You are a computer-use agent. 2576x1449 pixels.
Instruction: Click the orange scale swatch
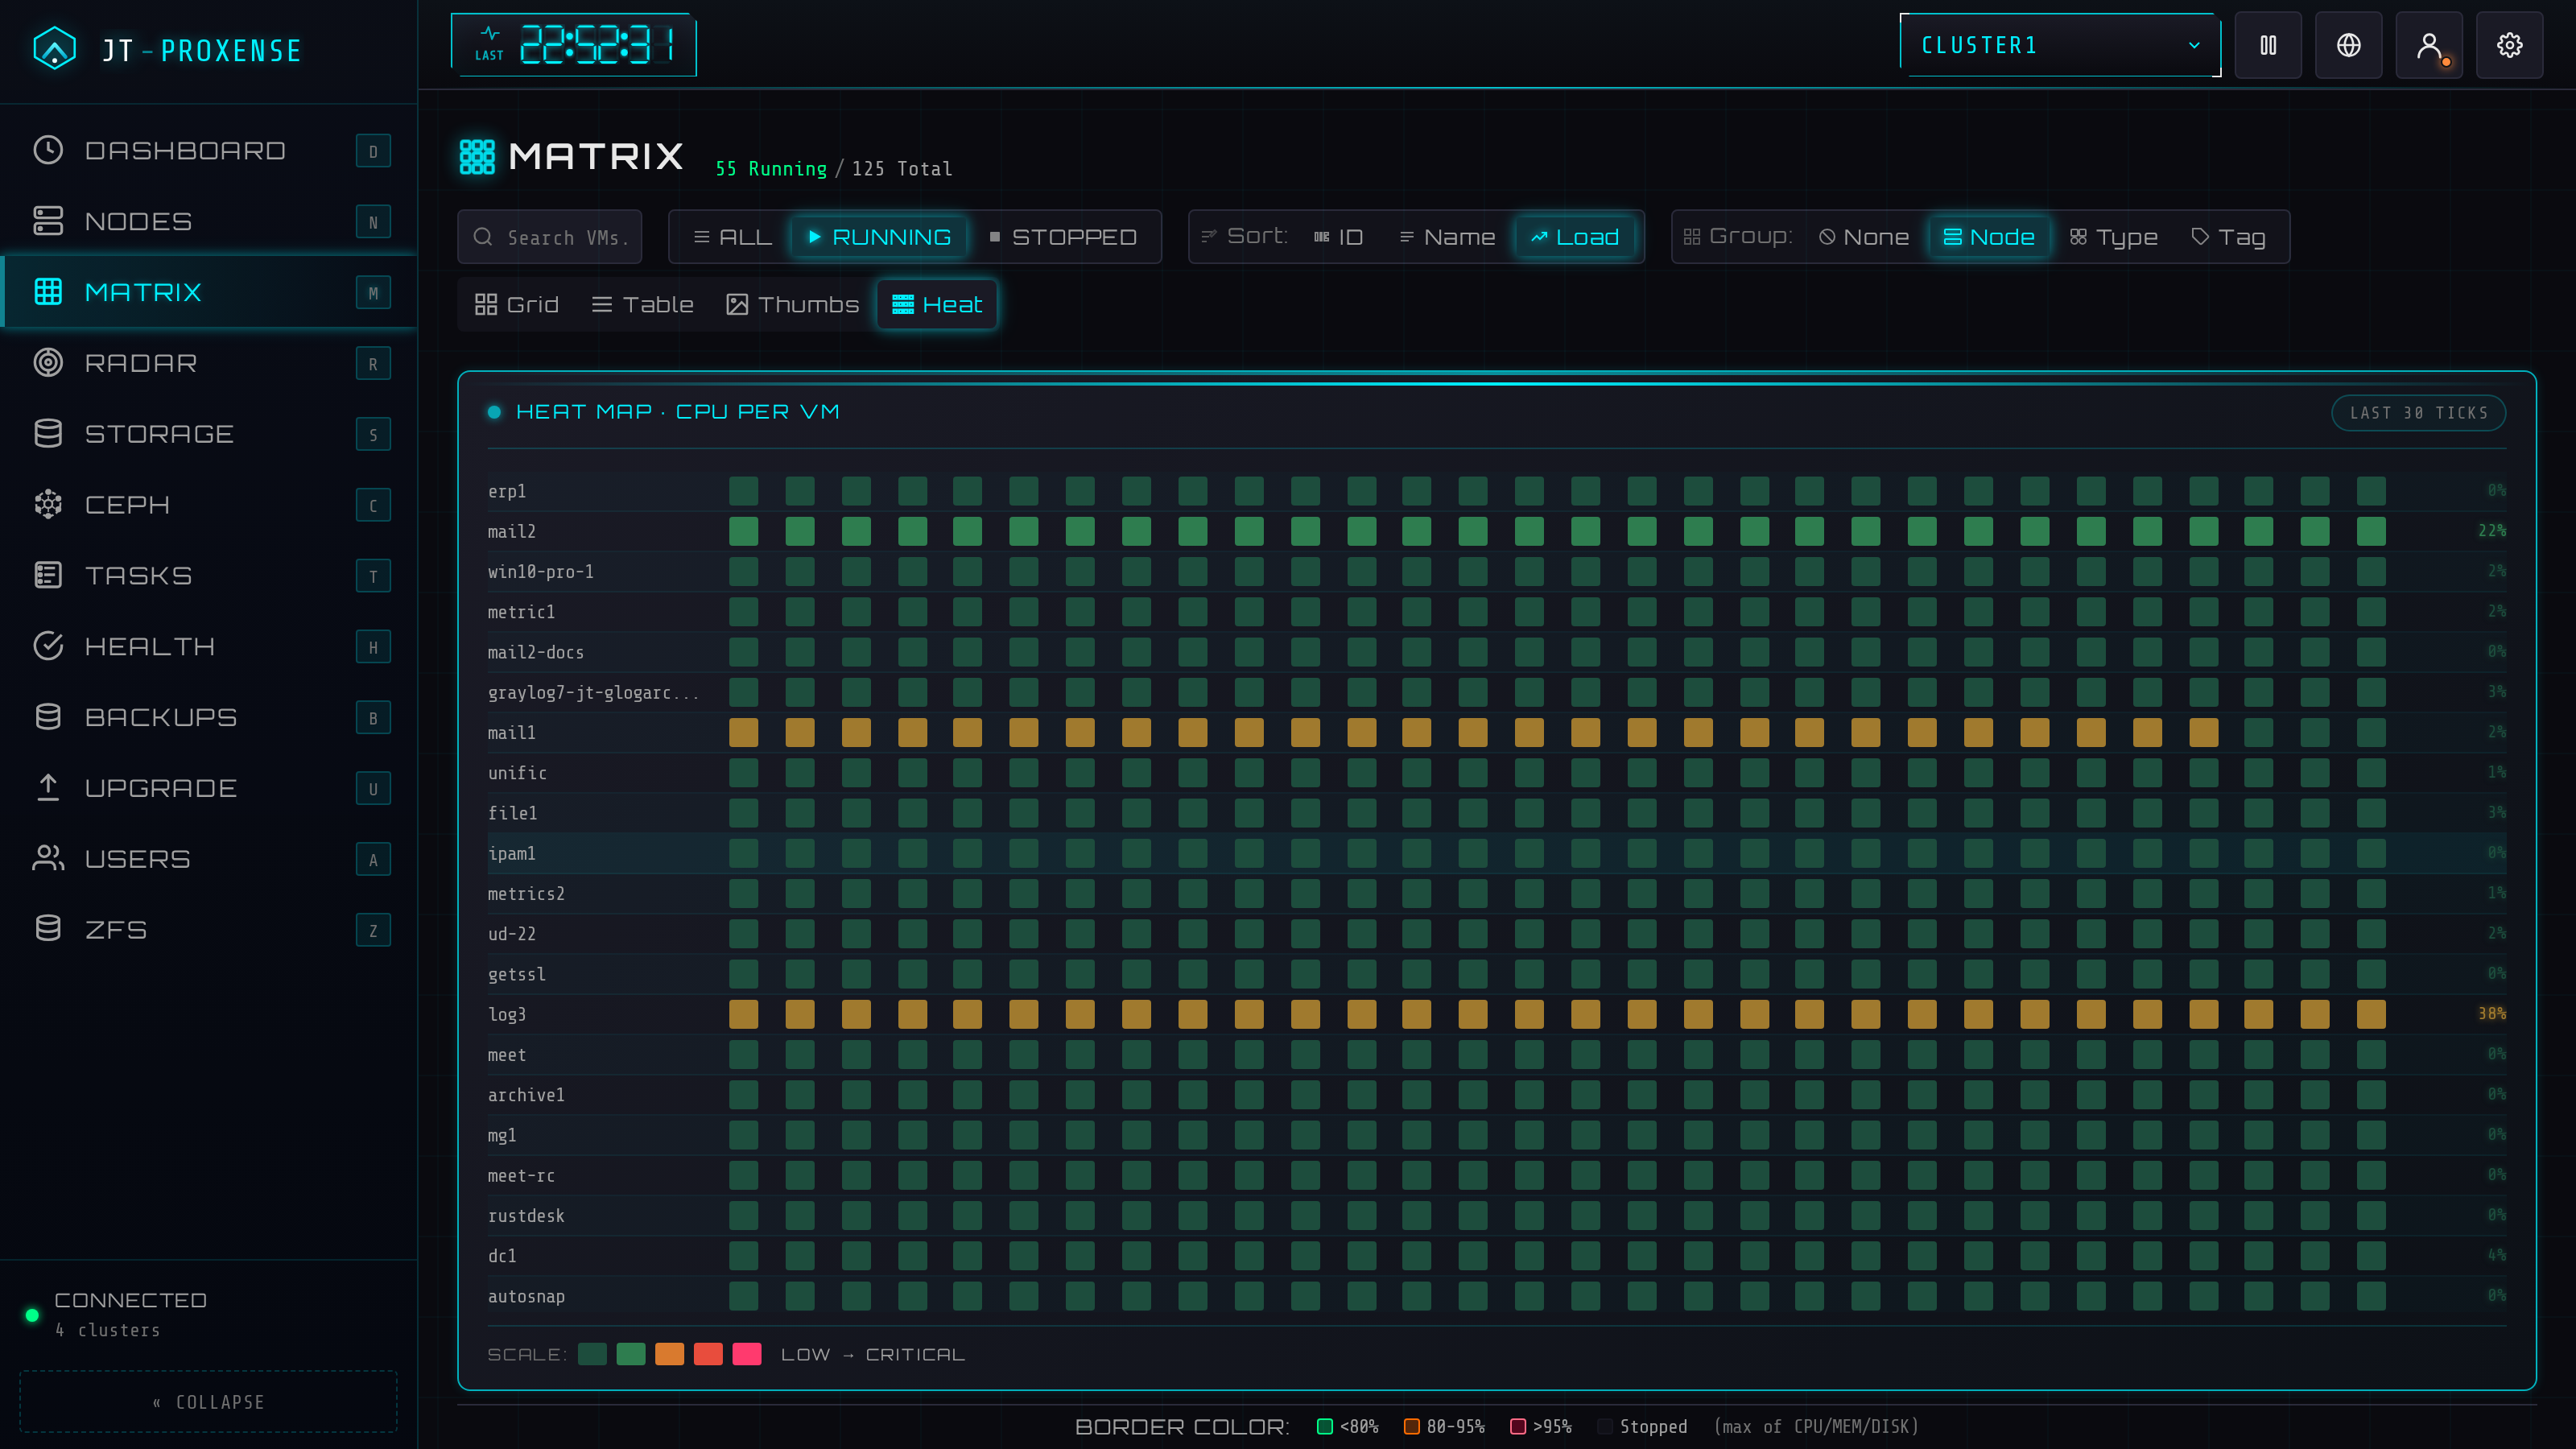click(670, 1354)
